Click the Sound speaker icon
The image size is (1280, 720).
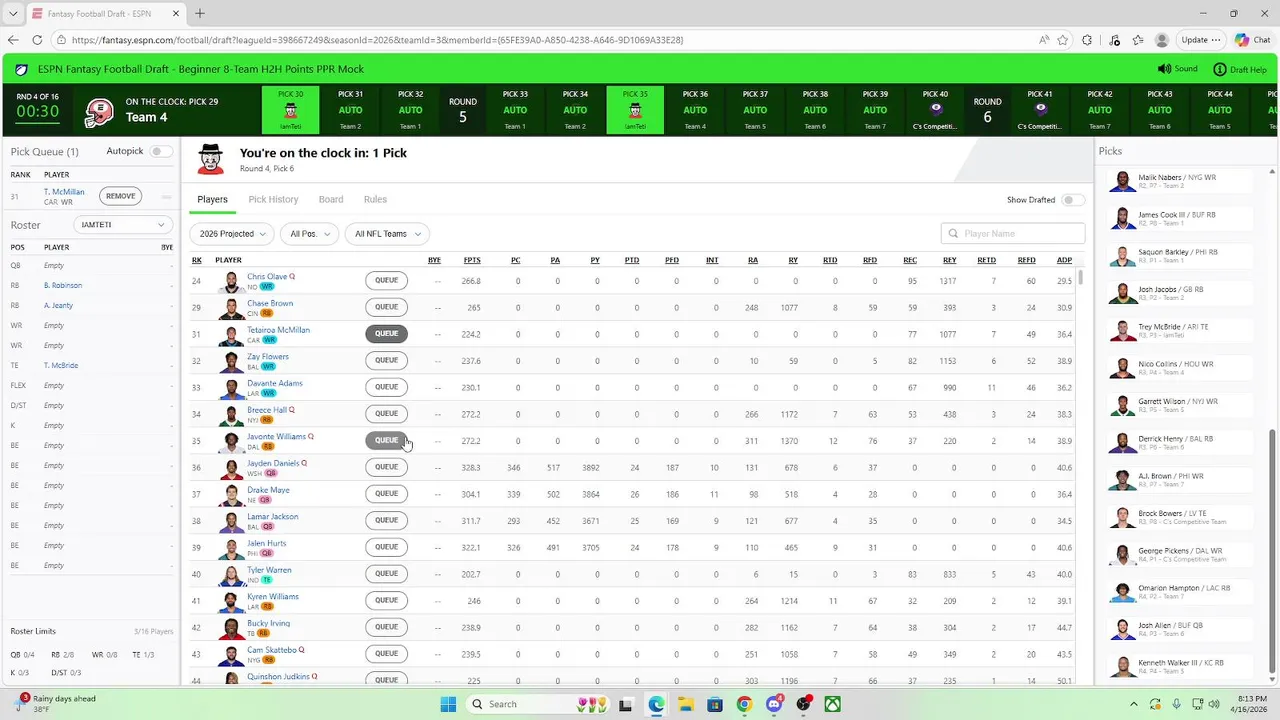coord(1164,69)
